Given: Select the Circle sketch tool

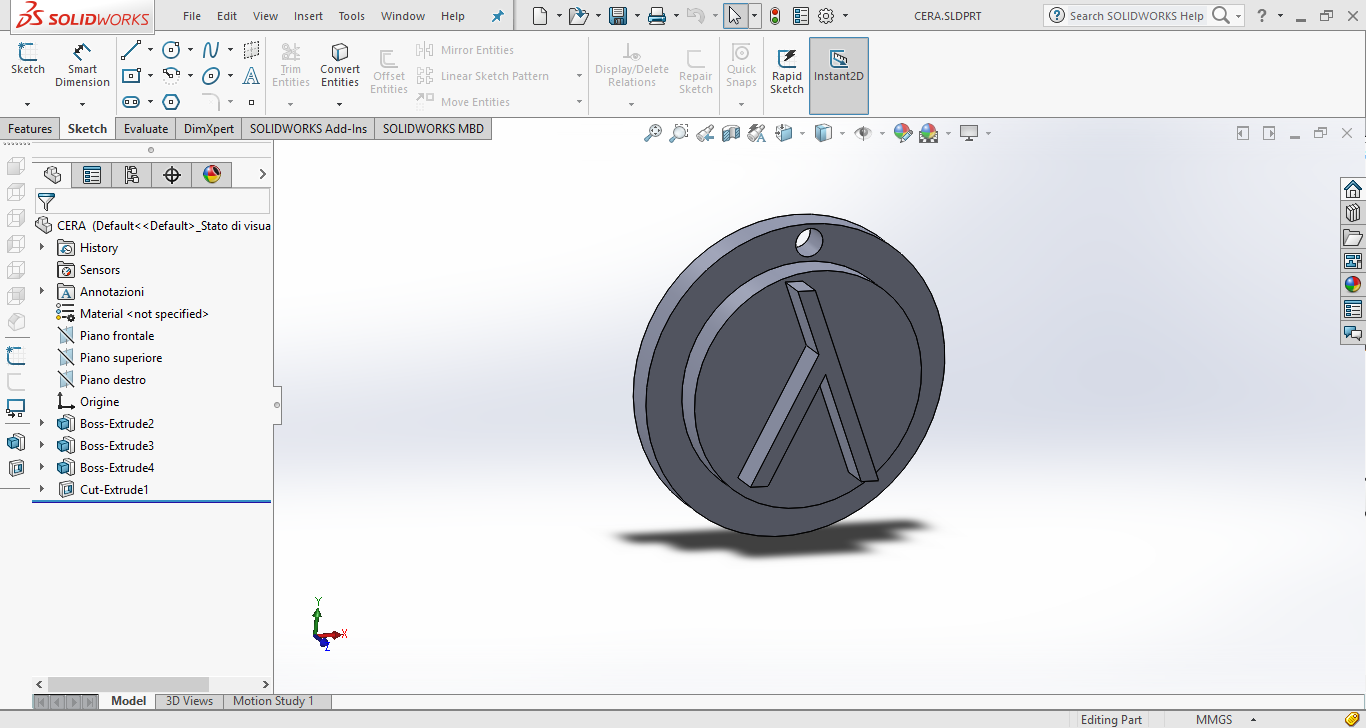Looking at the screenshot, I should pyautogui.click(x=171, y=50).
